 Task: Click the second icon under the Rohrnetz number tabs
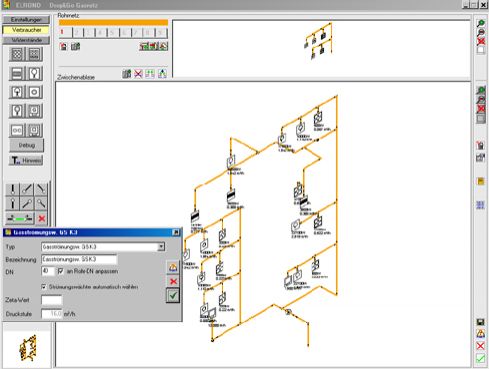click(x=76, y=46)
